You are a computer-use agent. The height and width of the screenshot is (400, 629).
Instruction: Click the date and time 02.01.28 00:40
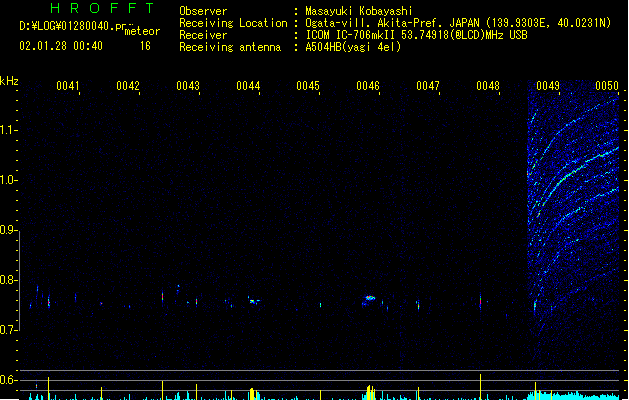click(61, 46)
